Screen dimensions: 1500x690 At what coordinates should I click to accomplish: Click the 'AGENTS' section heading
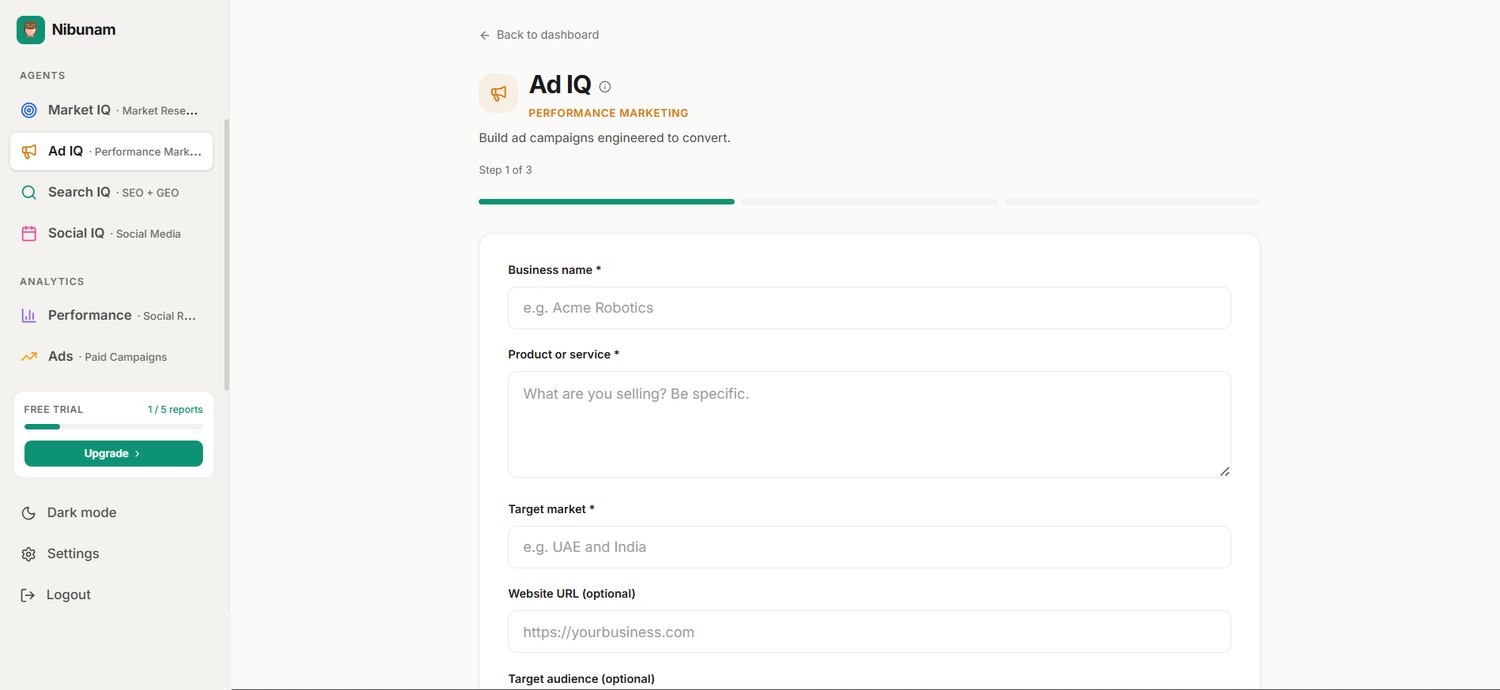tap(42, 76)
